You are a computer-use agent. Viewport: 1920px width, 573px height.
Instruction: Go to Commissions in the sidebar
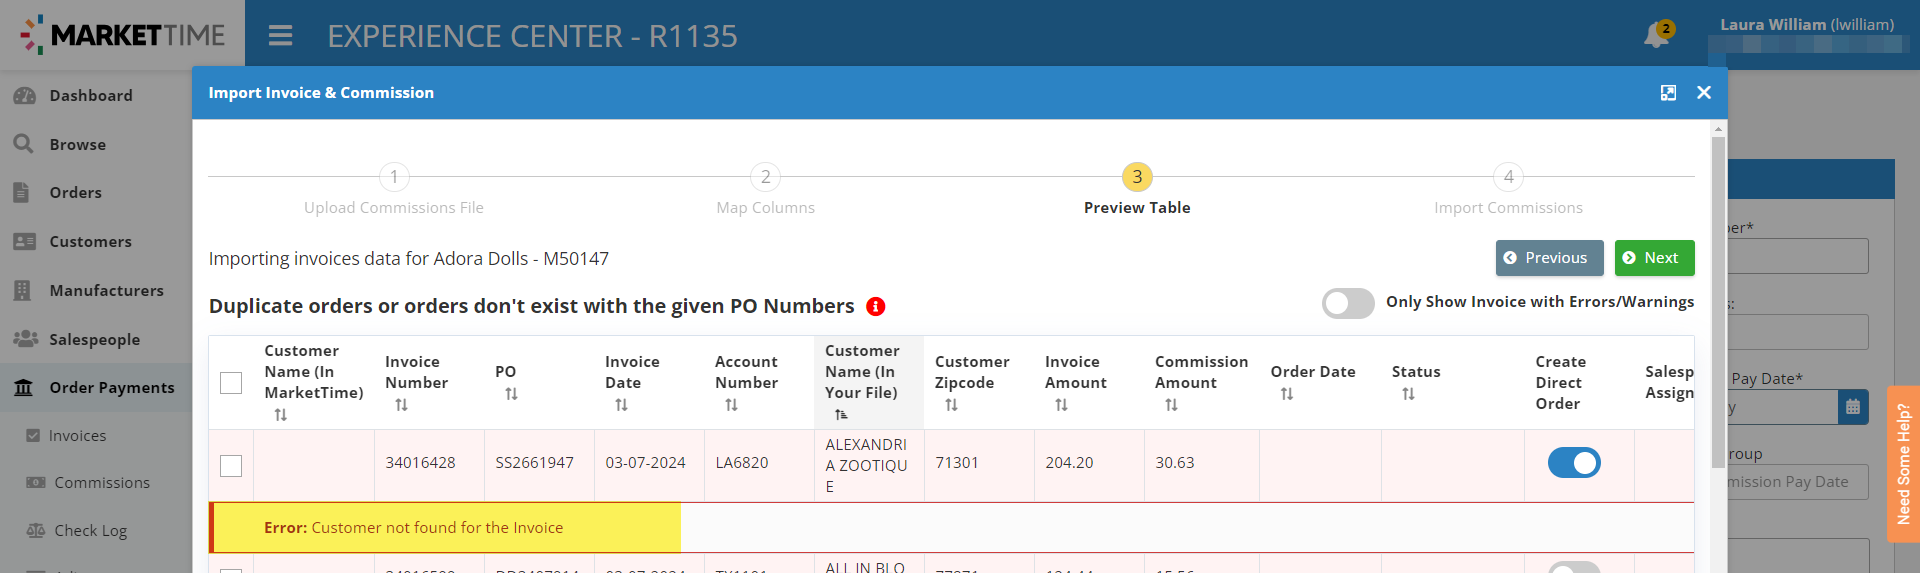101,483
